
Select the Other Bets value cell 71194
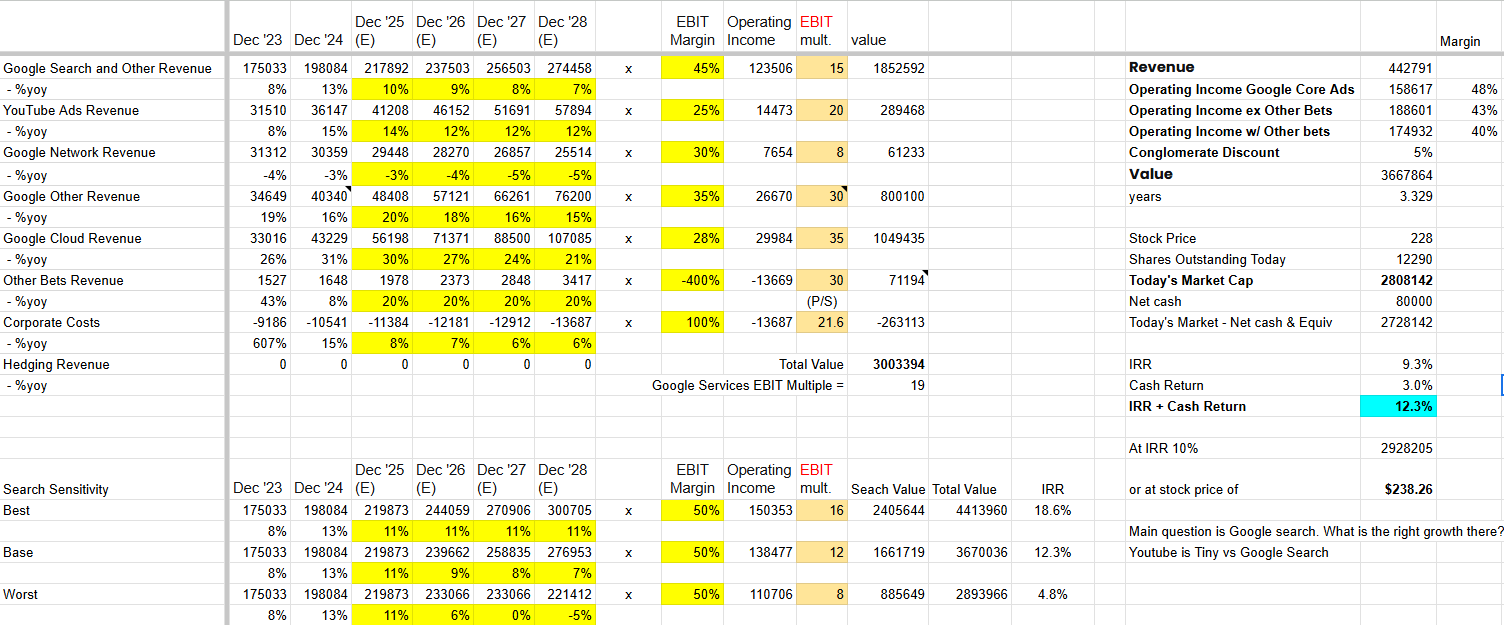[888, 280]
